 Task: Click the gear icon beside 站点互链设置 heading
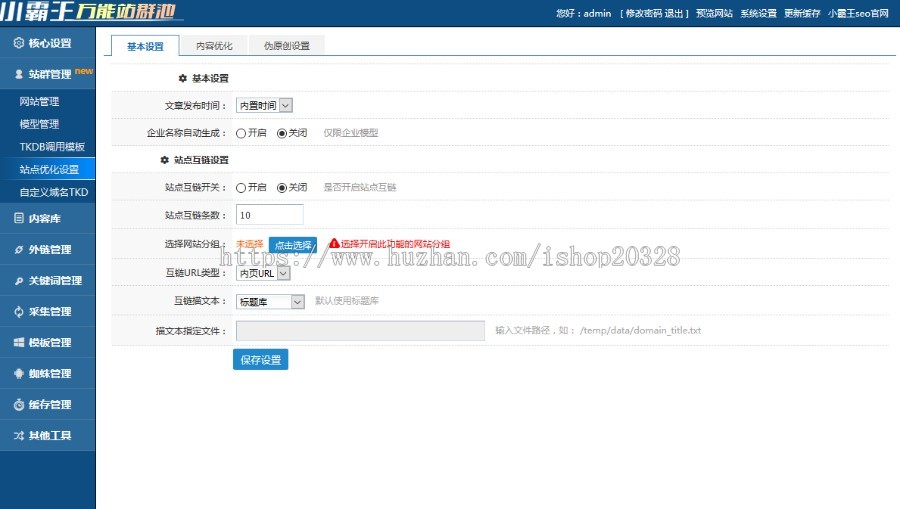(x=165, y=160)
